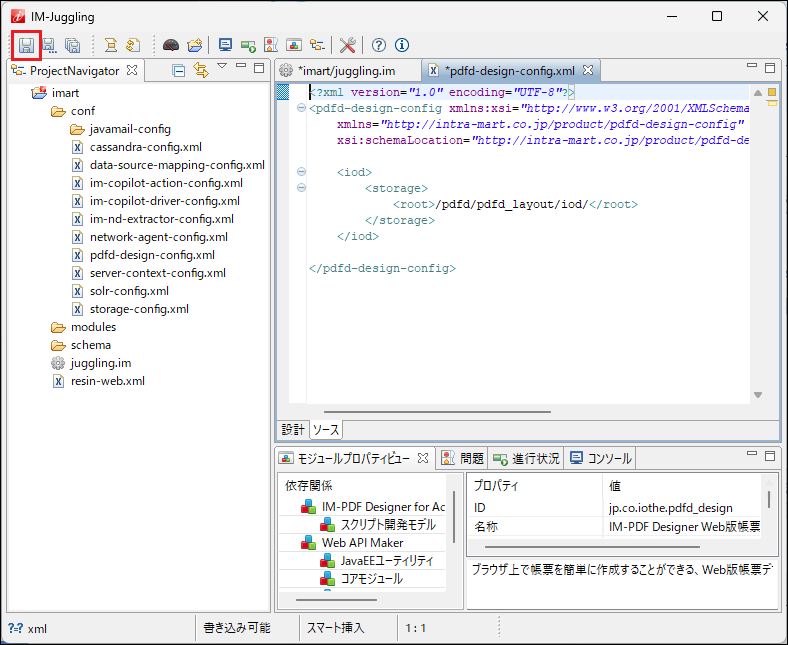
Task: Open the ProjectNavigator view menu triangle
Action: pos(222,68)
